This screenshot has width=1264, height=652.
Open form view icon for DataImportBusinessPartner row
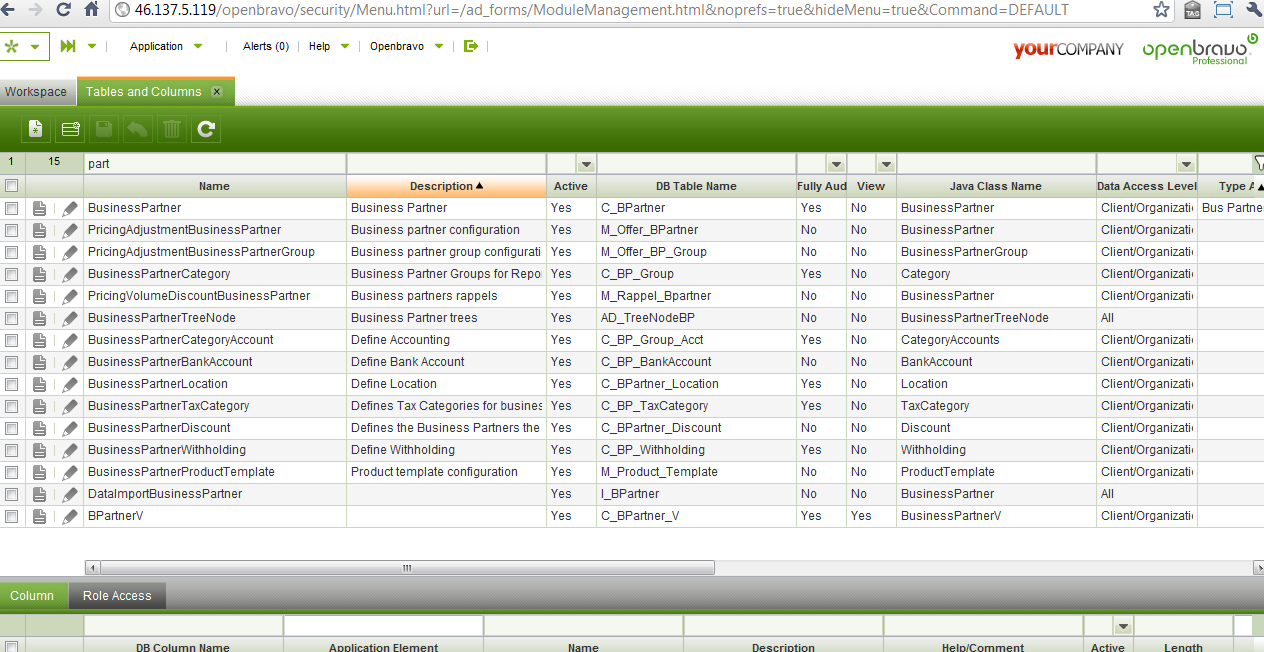[x=39, y=494]
